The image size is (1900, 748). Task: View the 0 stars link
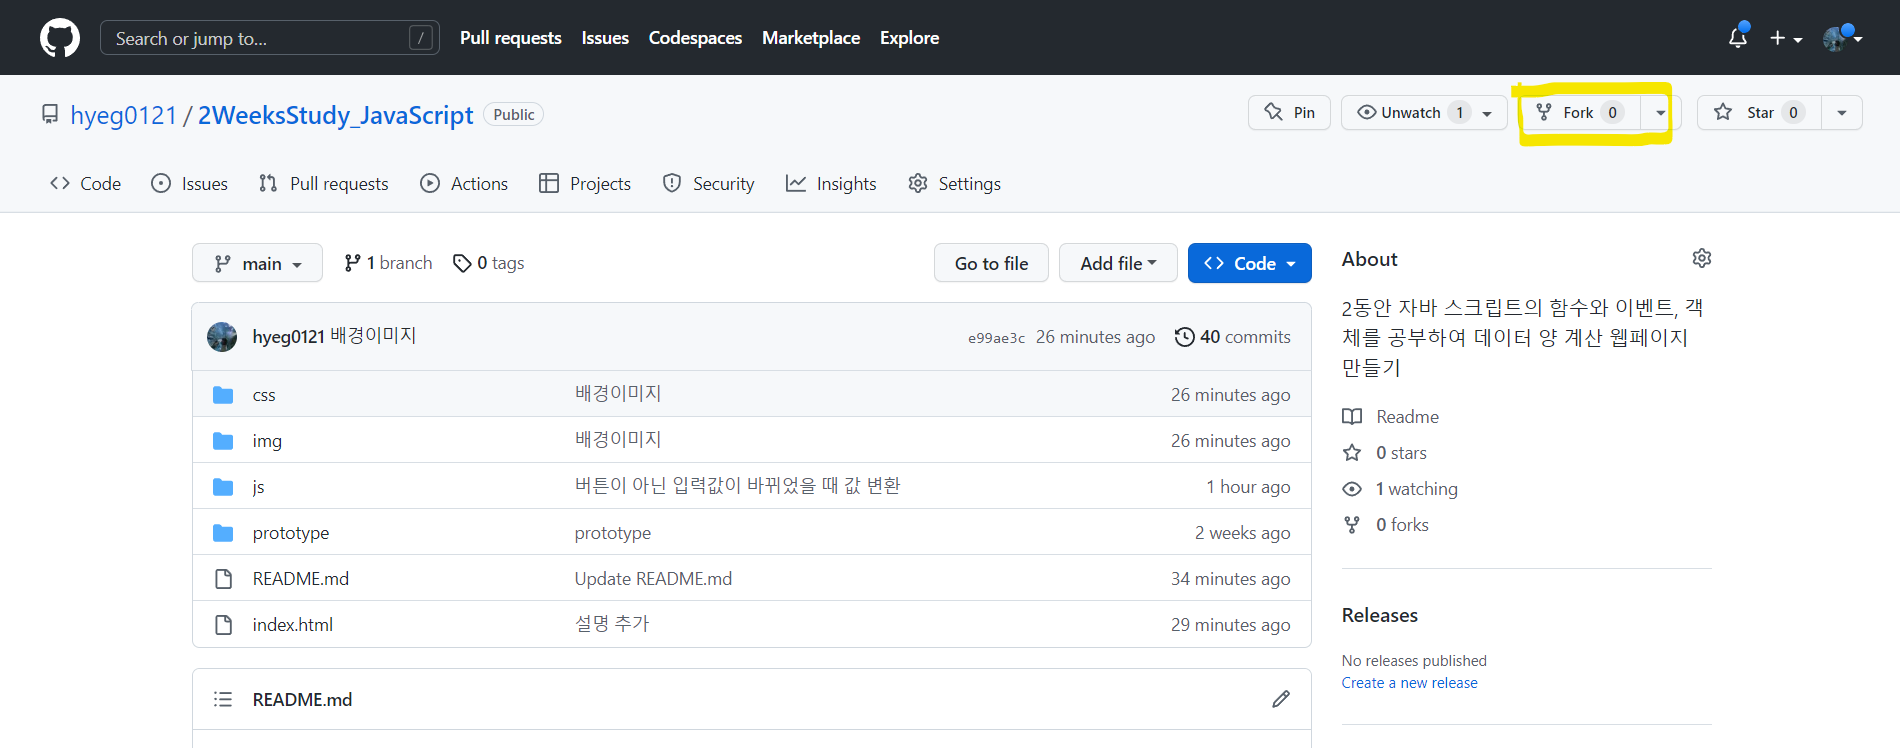point(1385,453)
